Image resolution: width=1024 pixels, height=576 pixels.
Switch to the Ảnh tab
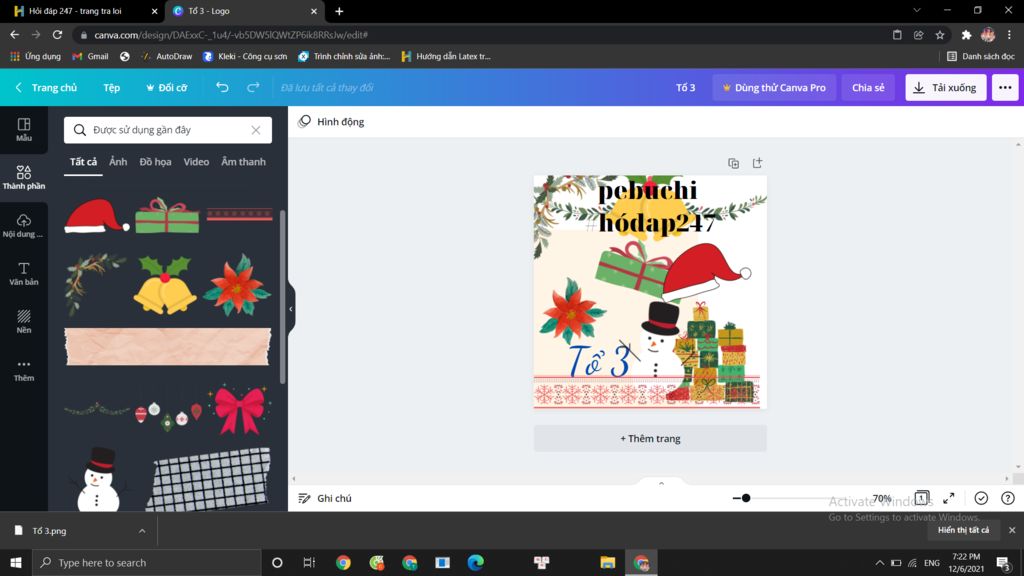click(x=118, y=162)
